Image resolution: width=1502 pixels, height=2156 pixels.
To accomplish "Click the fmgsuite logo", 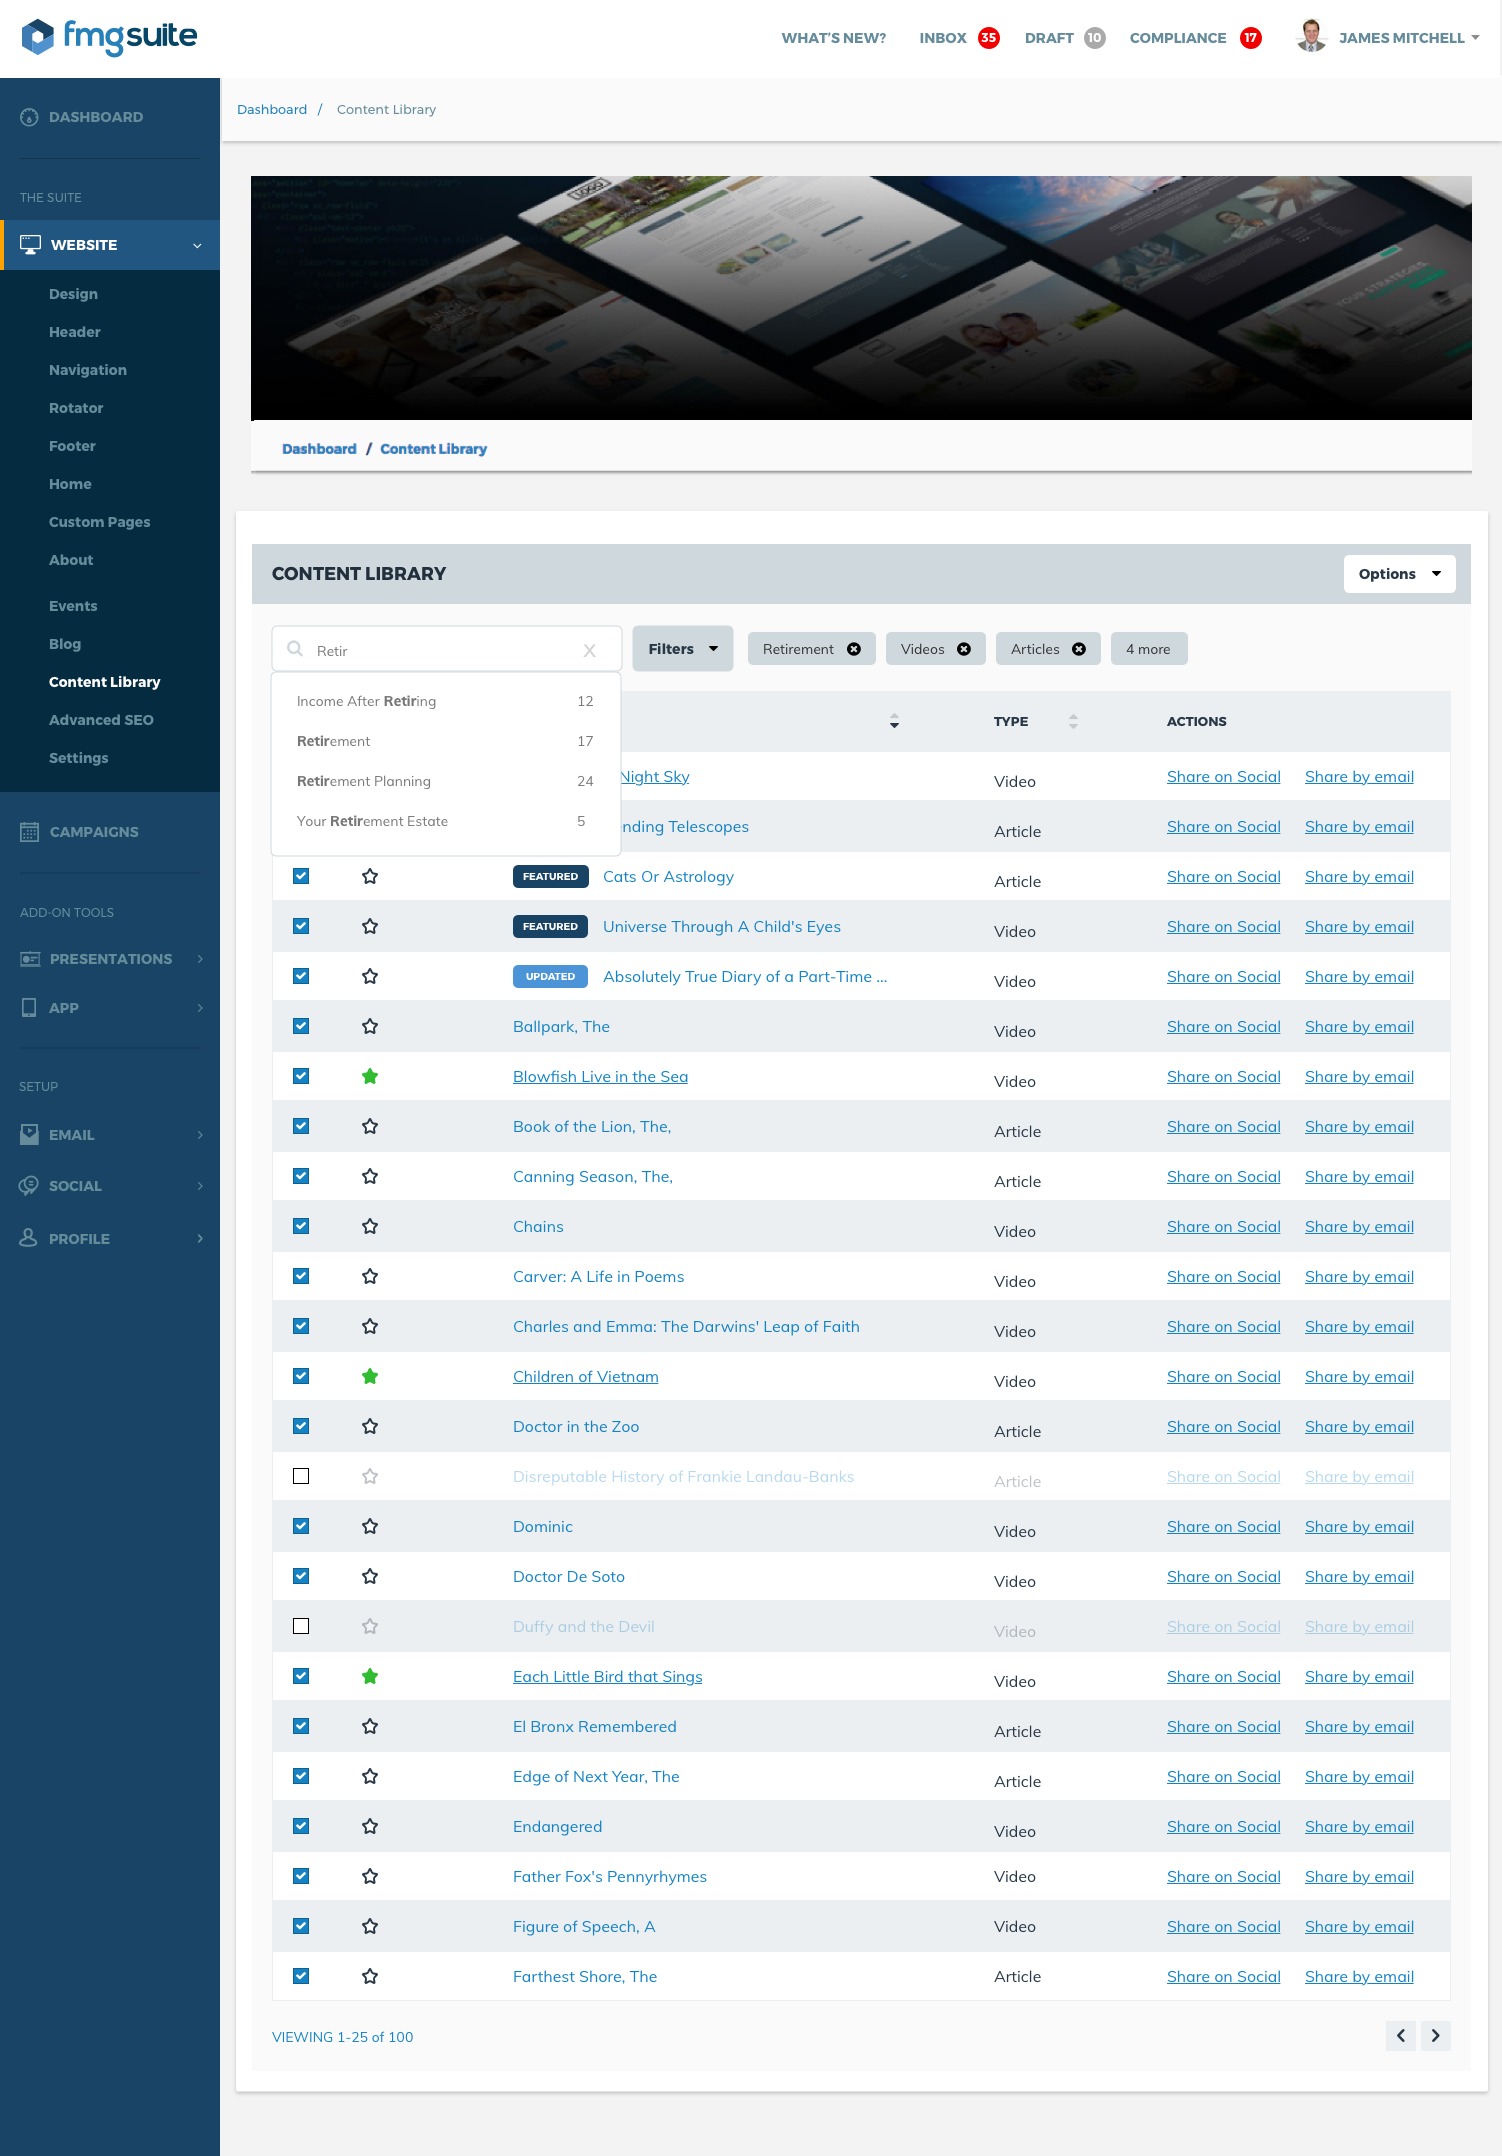I will [109, 37].
